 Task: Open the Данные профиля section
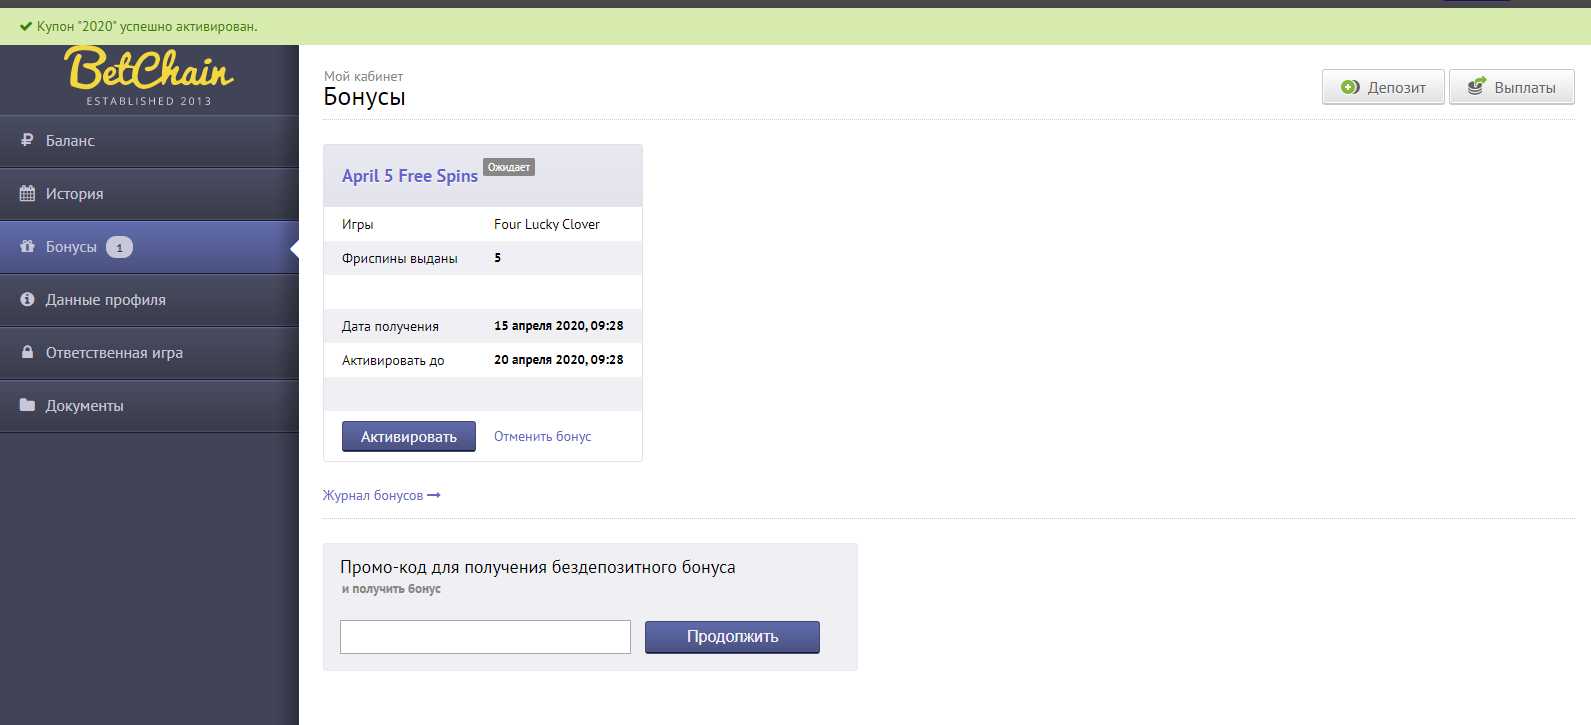[149, 300]
